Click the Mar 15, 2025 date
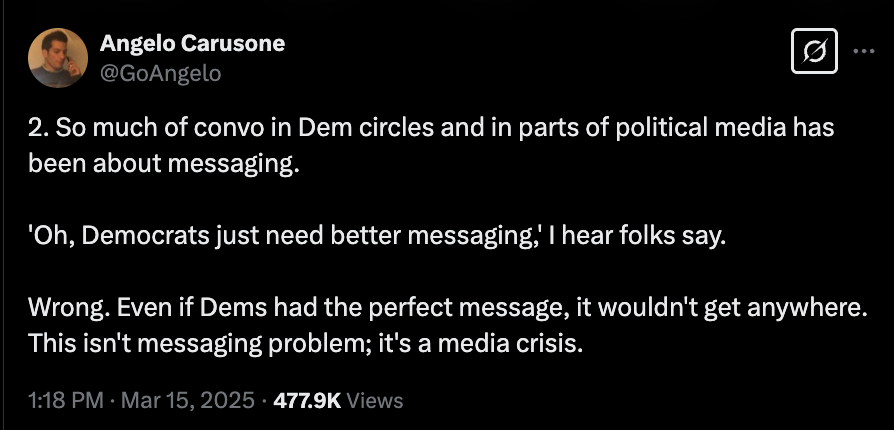Screen dimensions: 894x430 tap(188, 400)
